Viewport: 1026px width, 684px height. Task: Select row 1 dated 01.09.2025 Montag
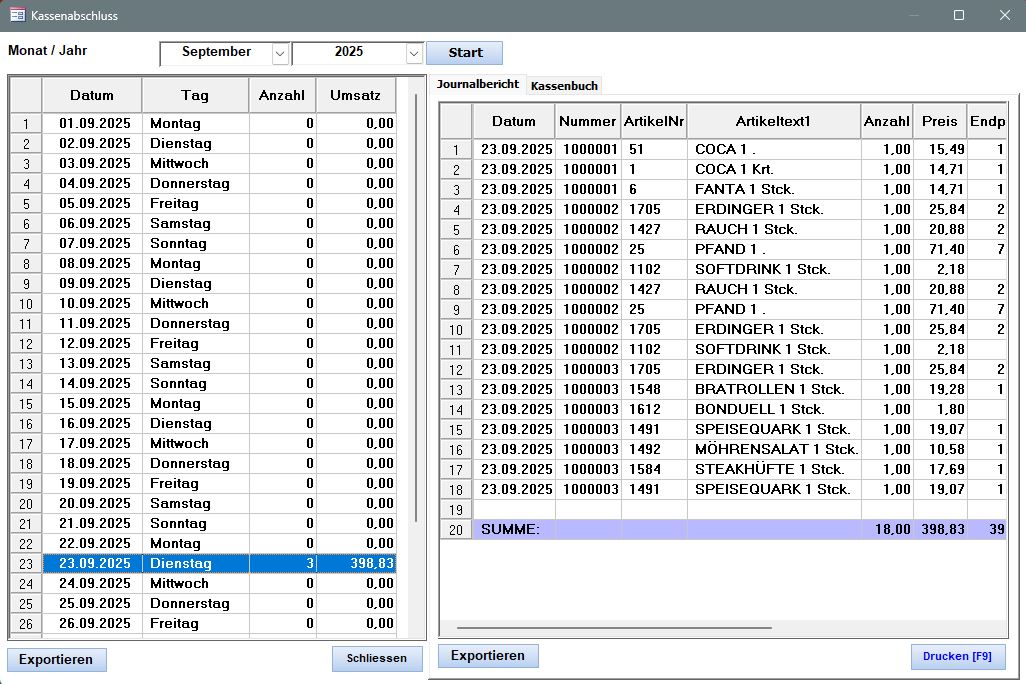click(x=200, y=124)
